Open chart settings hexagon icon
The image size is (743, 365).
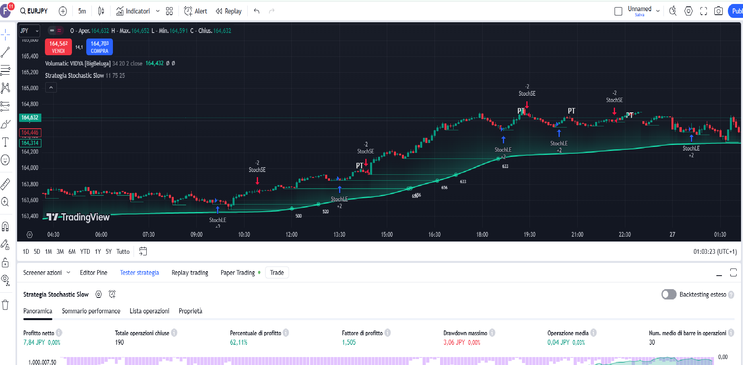pyautogui.click(x=689, y=11)
